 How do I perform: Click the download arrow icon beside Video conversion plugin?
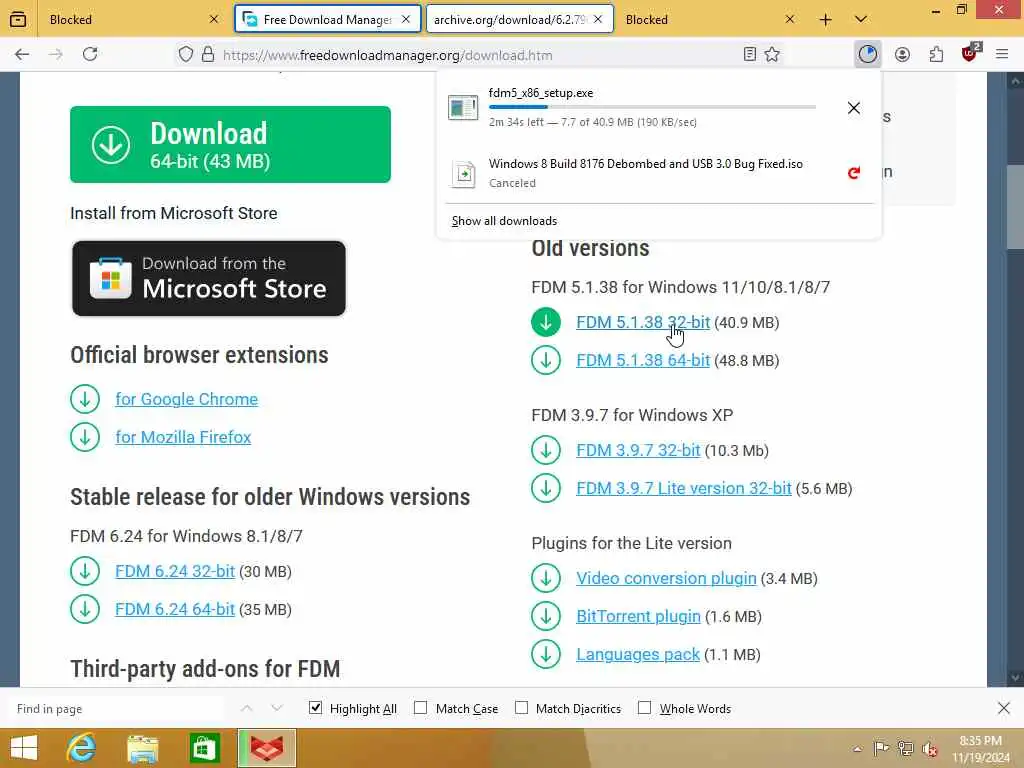(x=546, y=579)
